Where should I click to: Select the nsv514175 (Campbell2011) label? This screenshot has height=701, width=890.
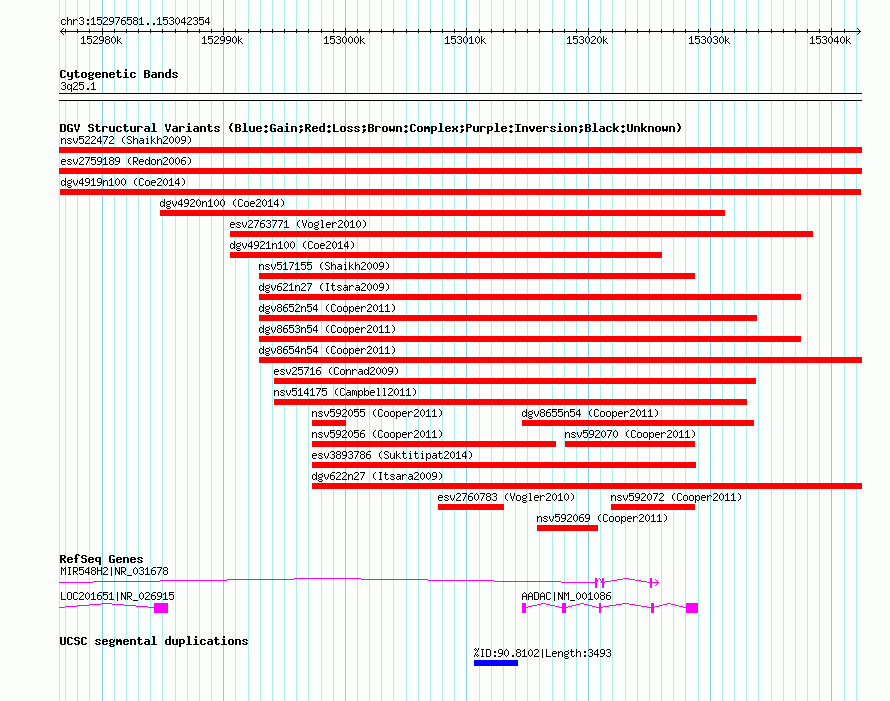[x=345, y=392]
